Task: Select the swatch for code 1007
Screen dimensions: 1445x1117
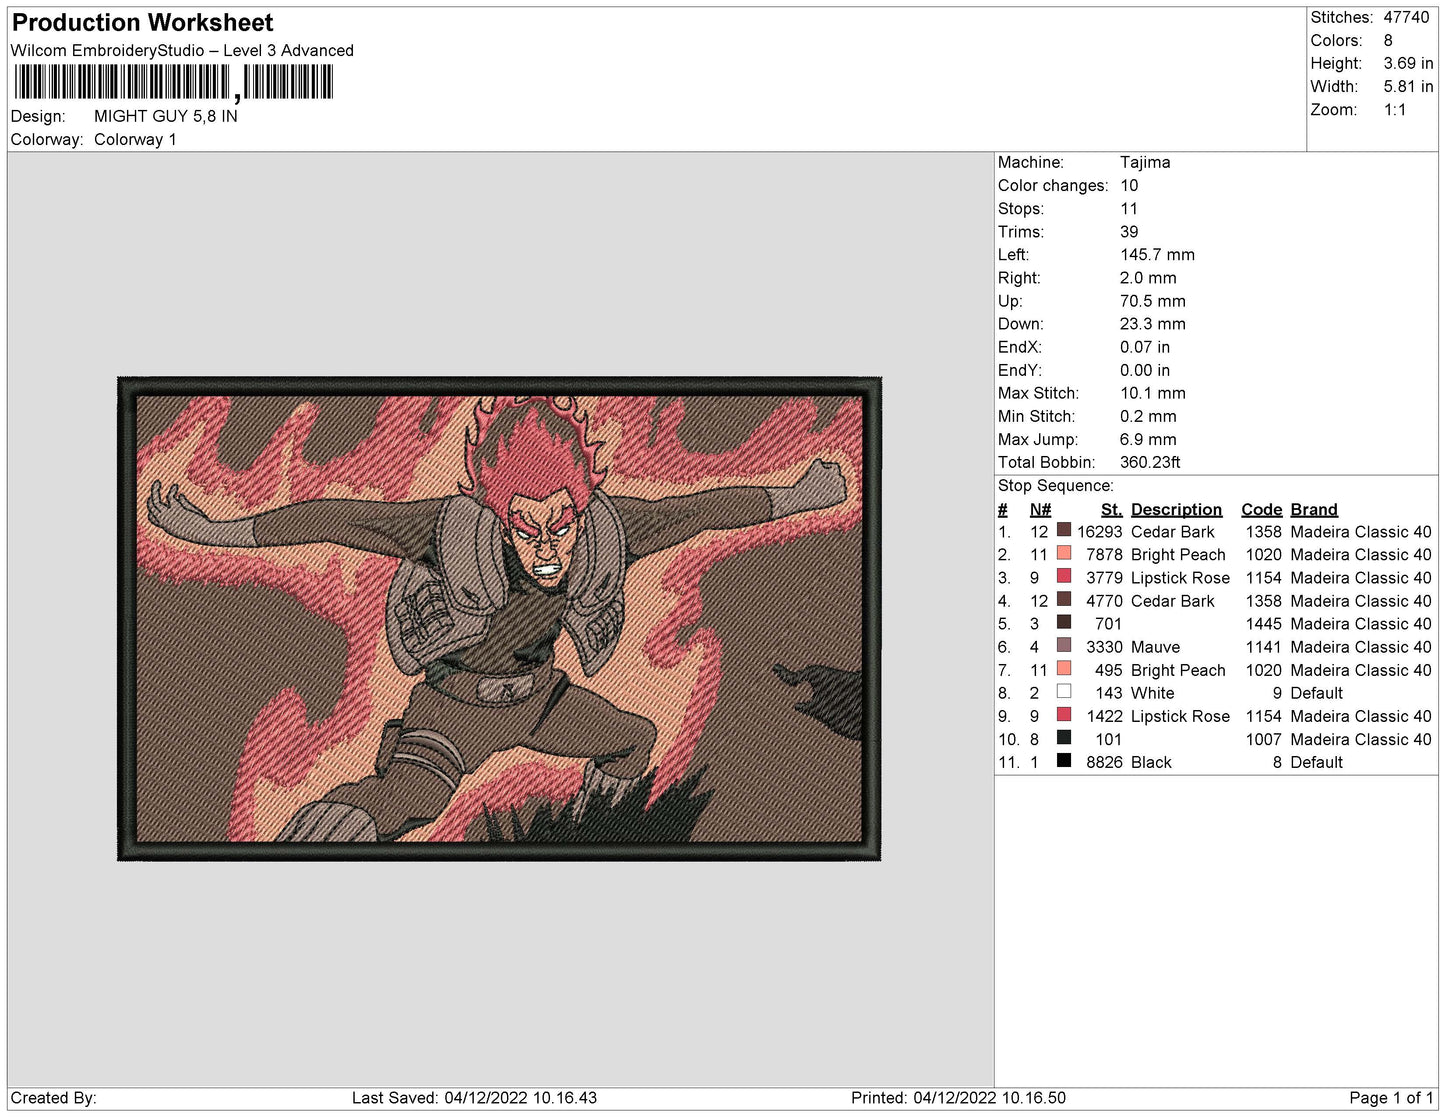Action: click(x=1064, y=737)
